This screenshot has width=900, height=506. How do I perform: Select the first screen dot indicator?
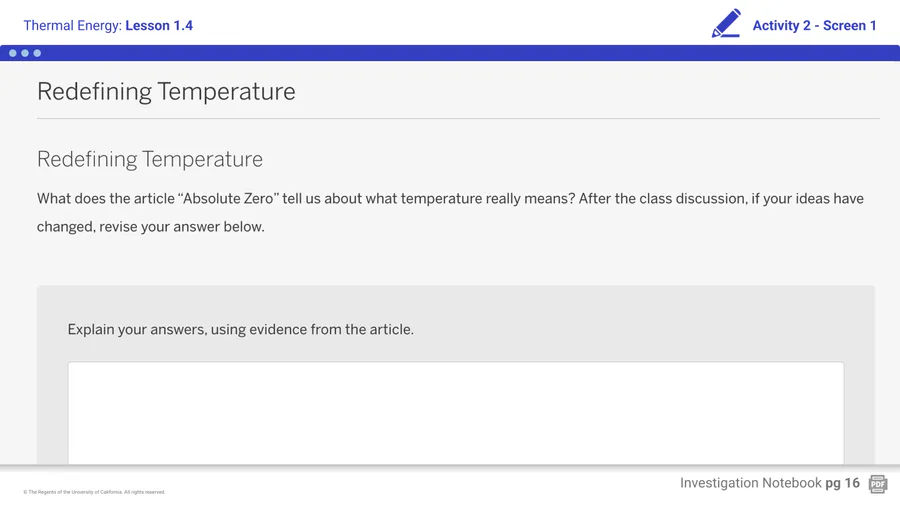click(x=13, y=53)
